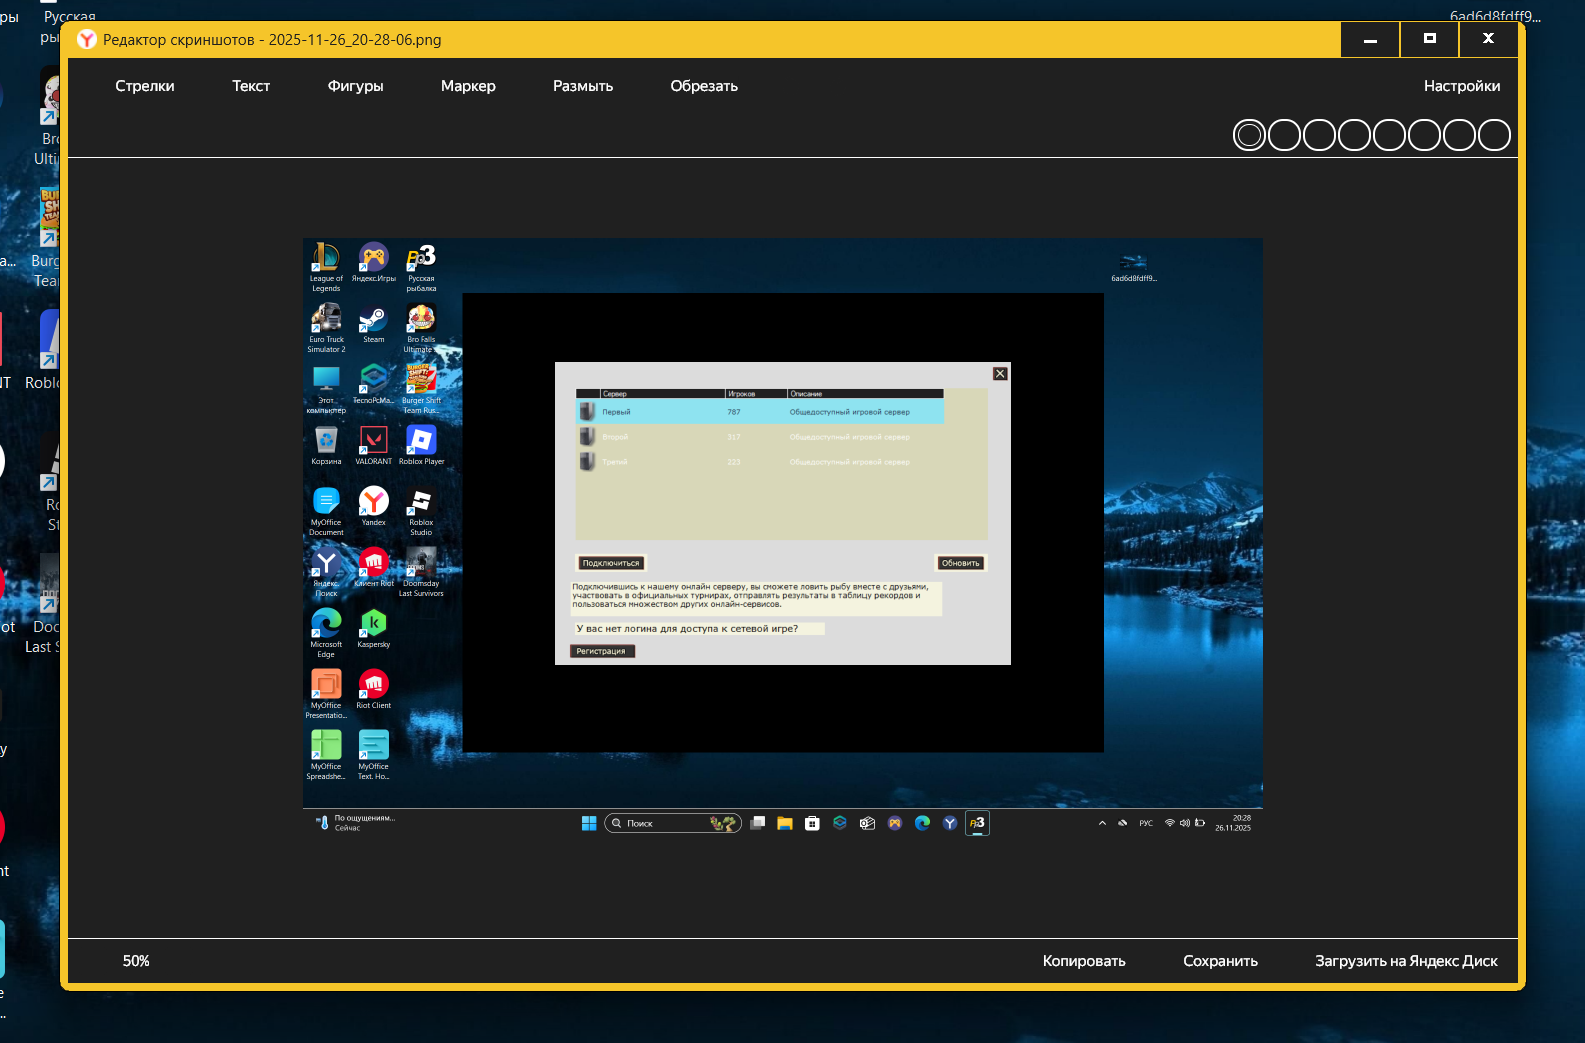Maximize the screenshot editor window

pyautogui.click(x=1429, y=40)
